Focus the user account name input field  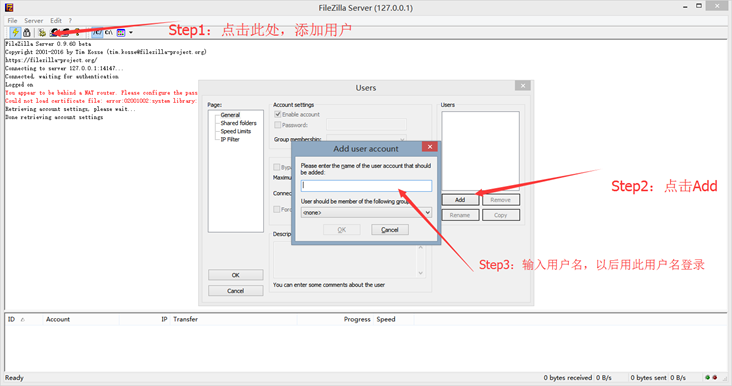point(366,185)
